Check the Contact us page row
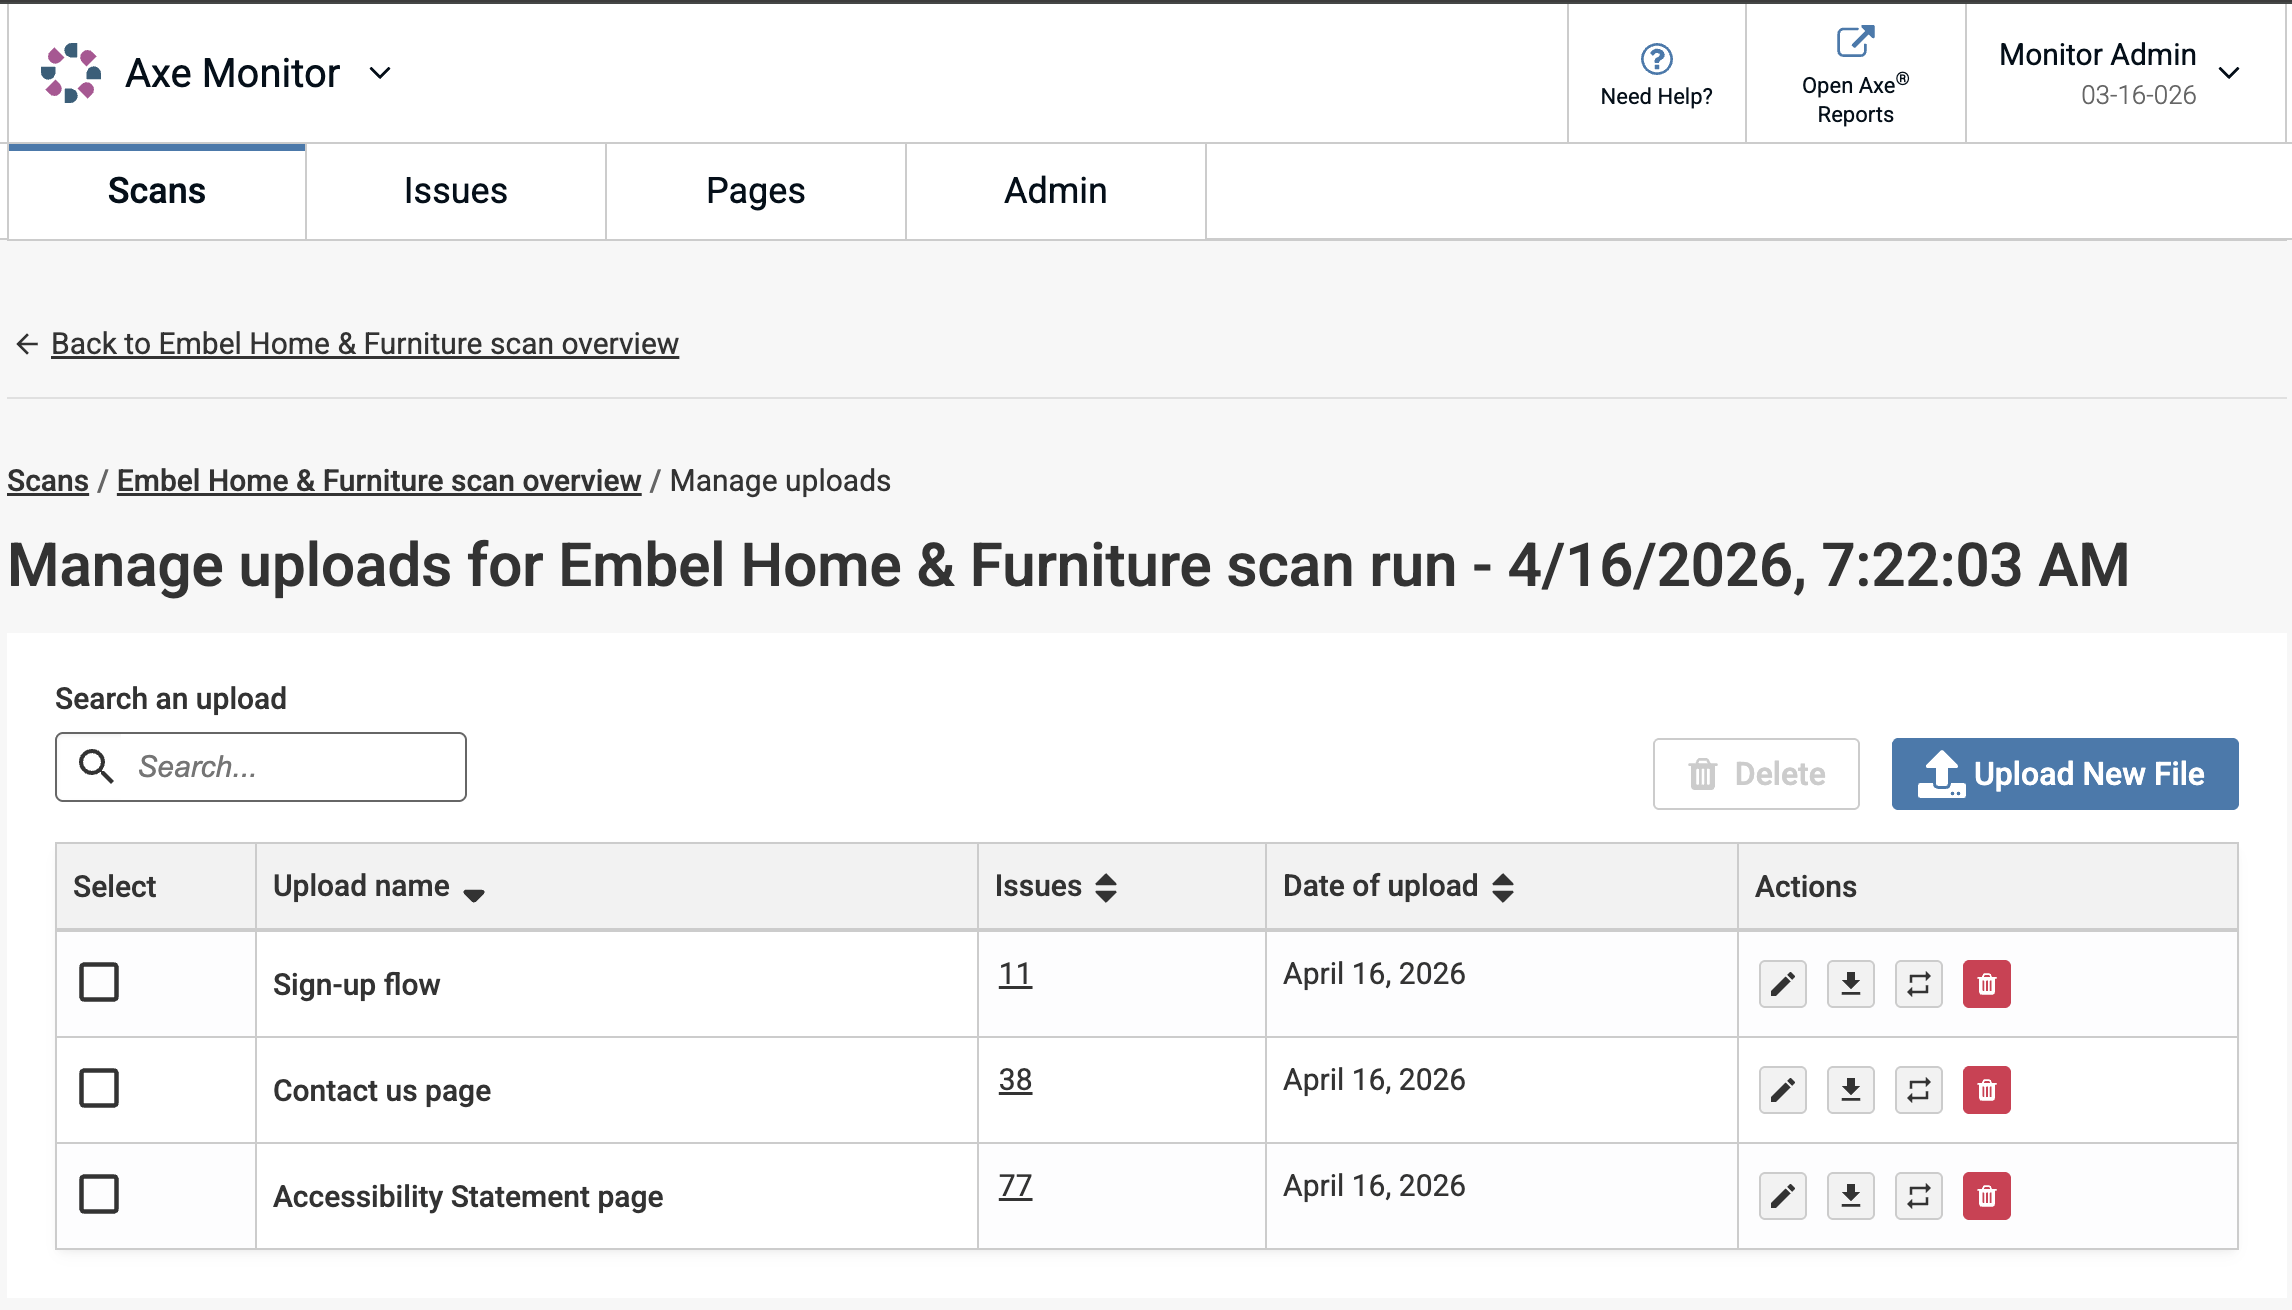The width and height of the screenshot is (2292, 1310). coord(99,1088)
